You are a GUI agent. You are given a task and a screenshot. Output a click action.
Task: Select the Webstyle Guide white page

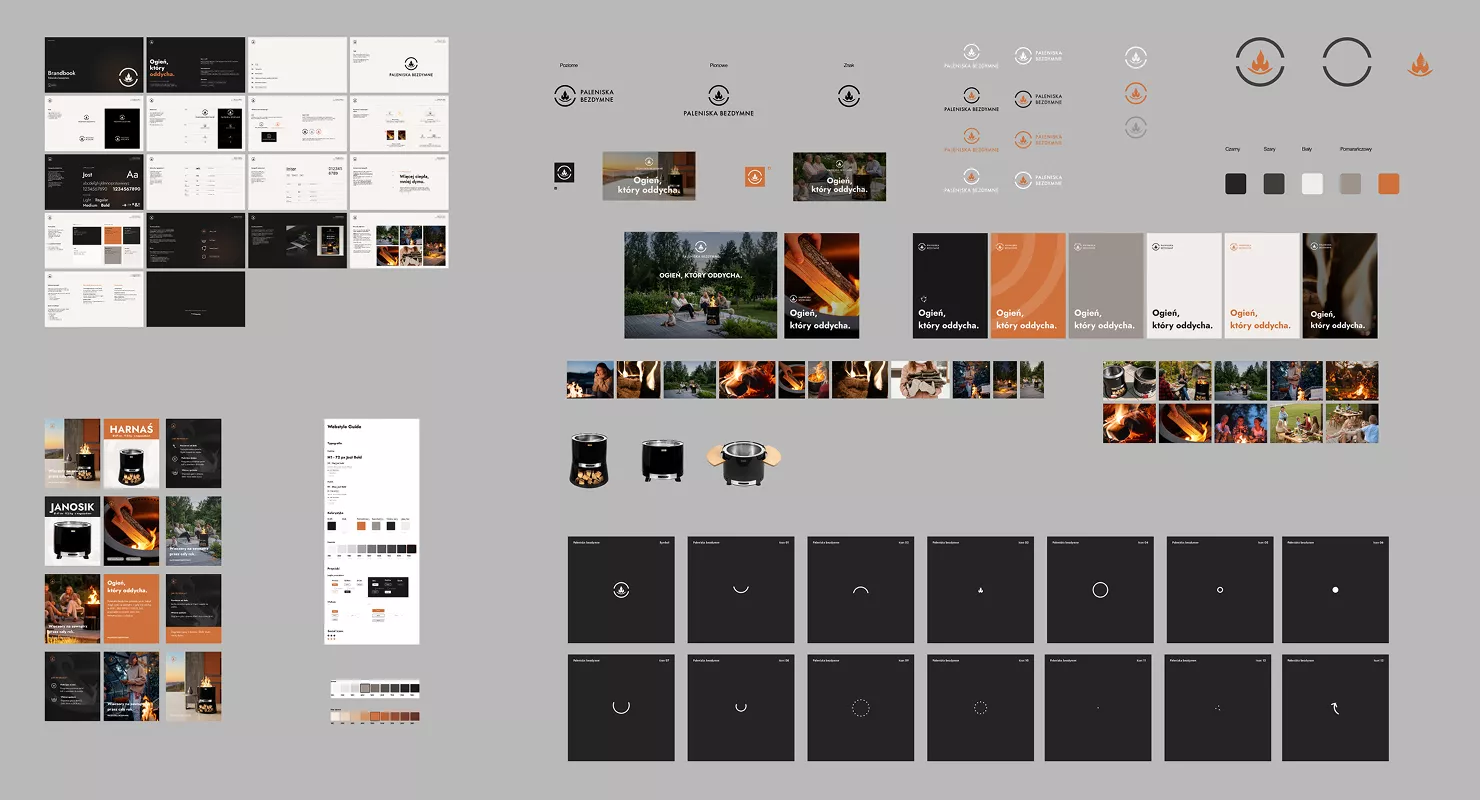pyautogui.click(x=372, y=531)
